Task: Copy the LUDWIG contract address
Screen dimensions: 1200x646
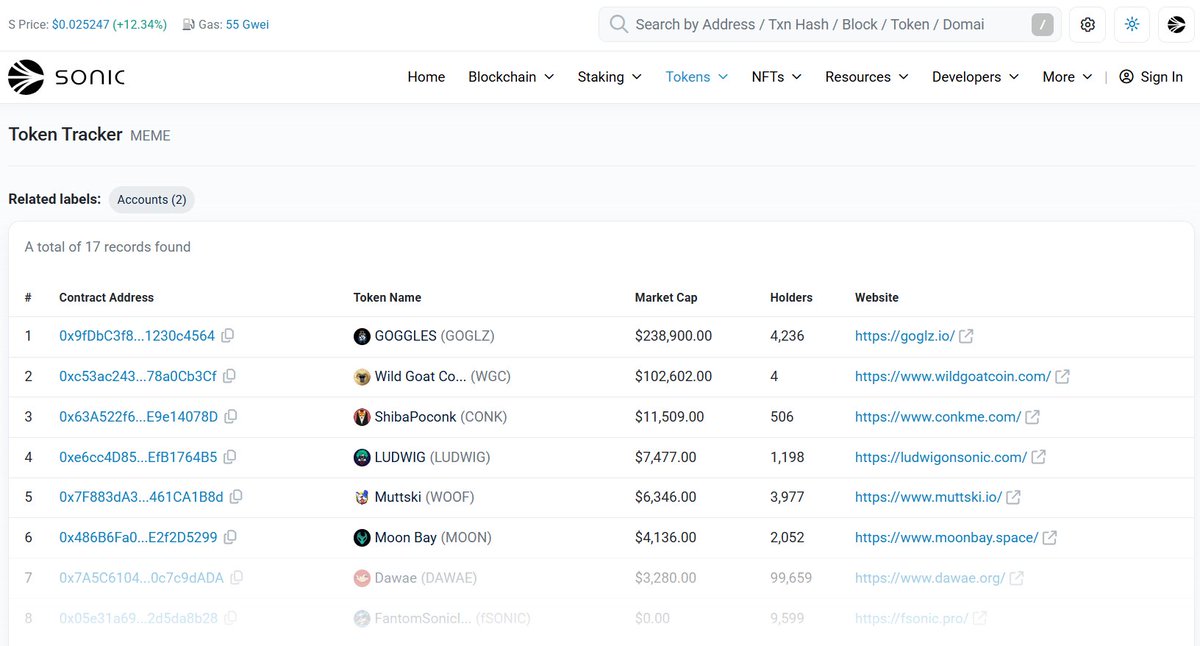Action: click(x=230, y=457)
